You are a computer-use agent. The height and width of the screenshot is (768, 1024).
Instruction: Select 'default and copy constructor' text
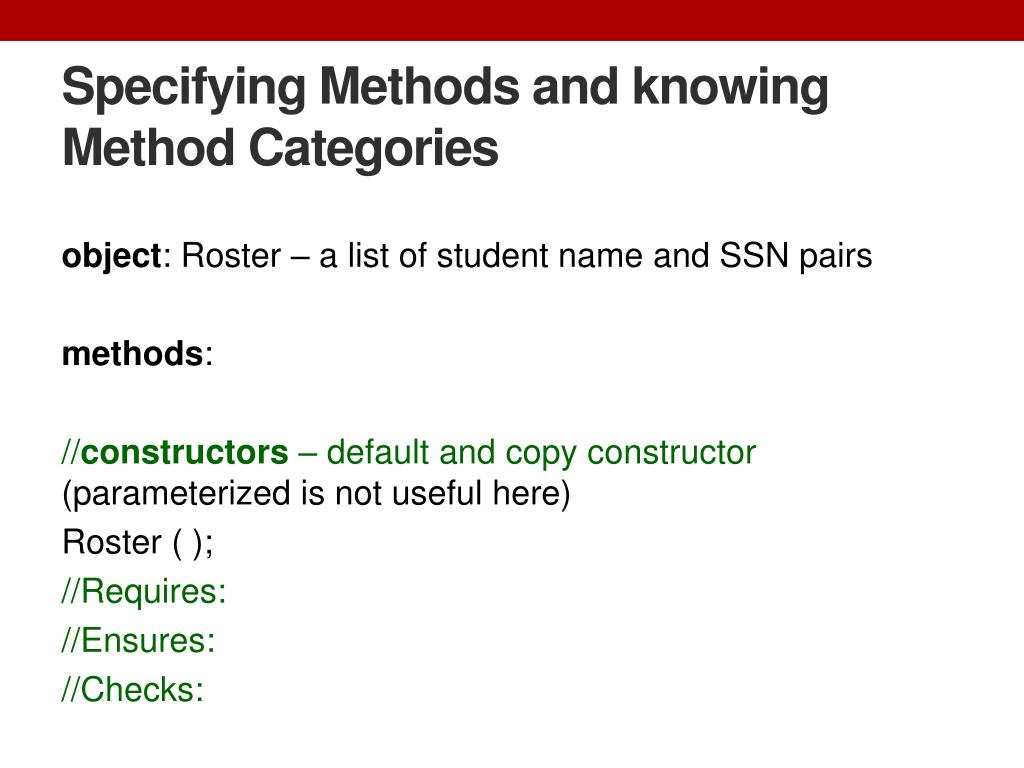click(541, 454)
